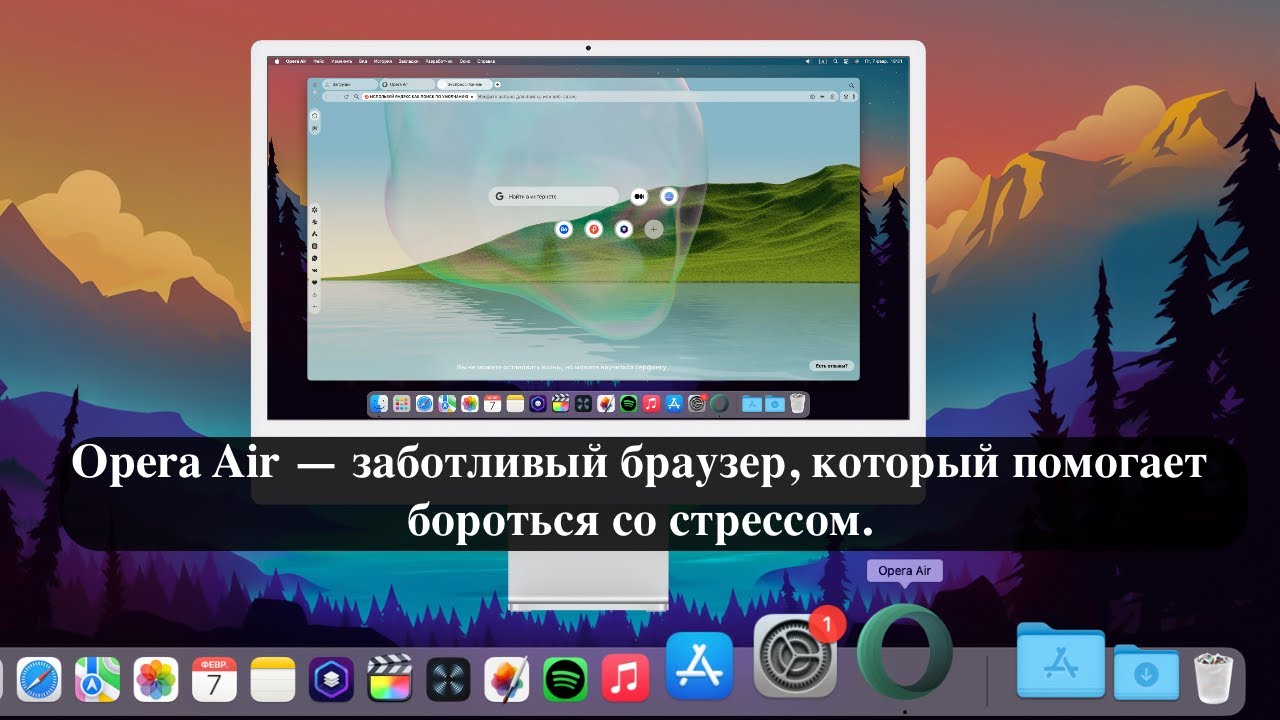Open Finder in the iMac screen's small dock
1280x720 pixels.
click(380, 404)
